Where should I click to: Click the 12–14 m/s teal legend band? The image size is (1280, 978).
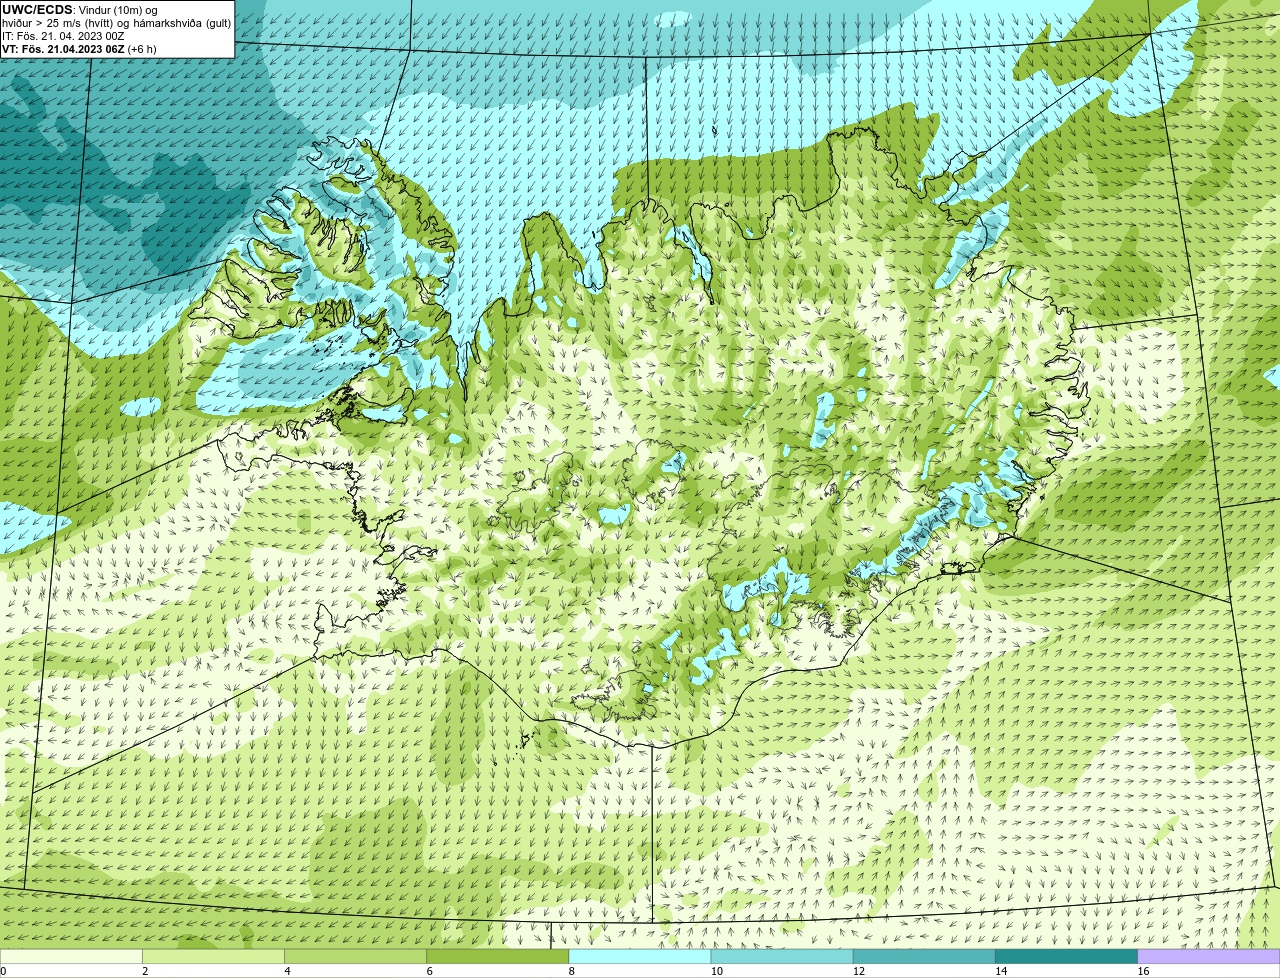[x=923, y=957]
